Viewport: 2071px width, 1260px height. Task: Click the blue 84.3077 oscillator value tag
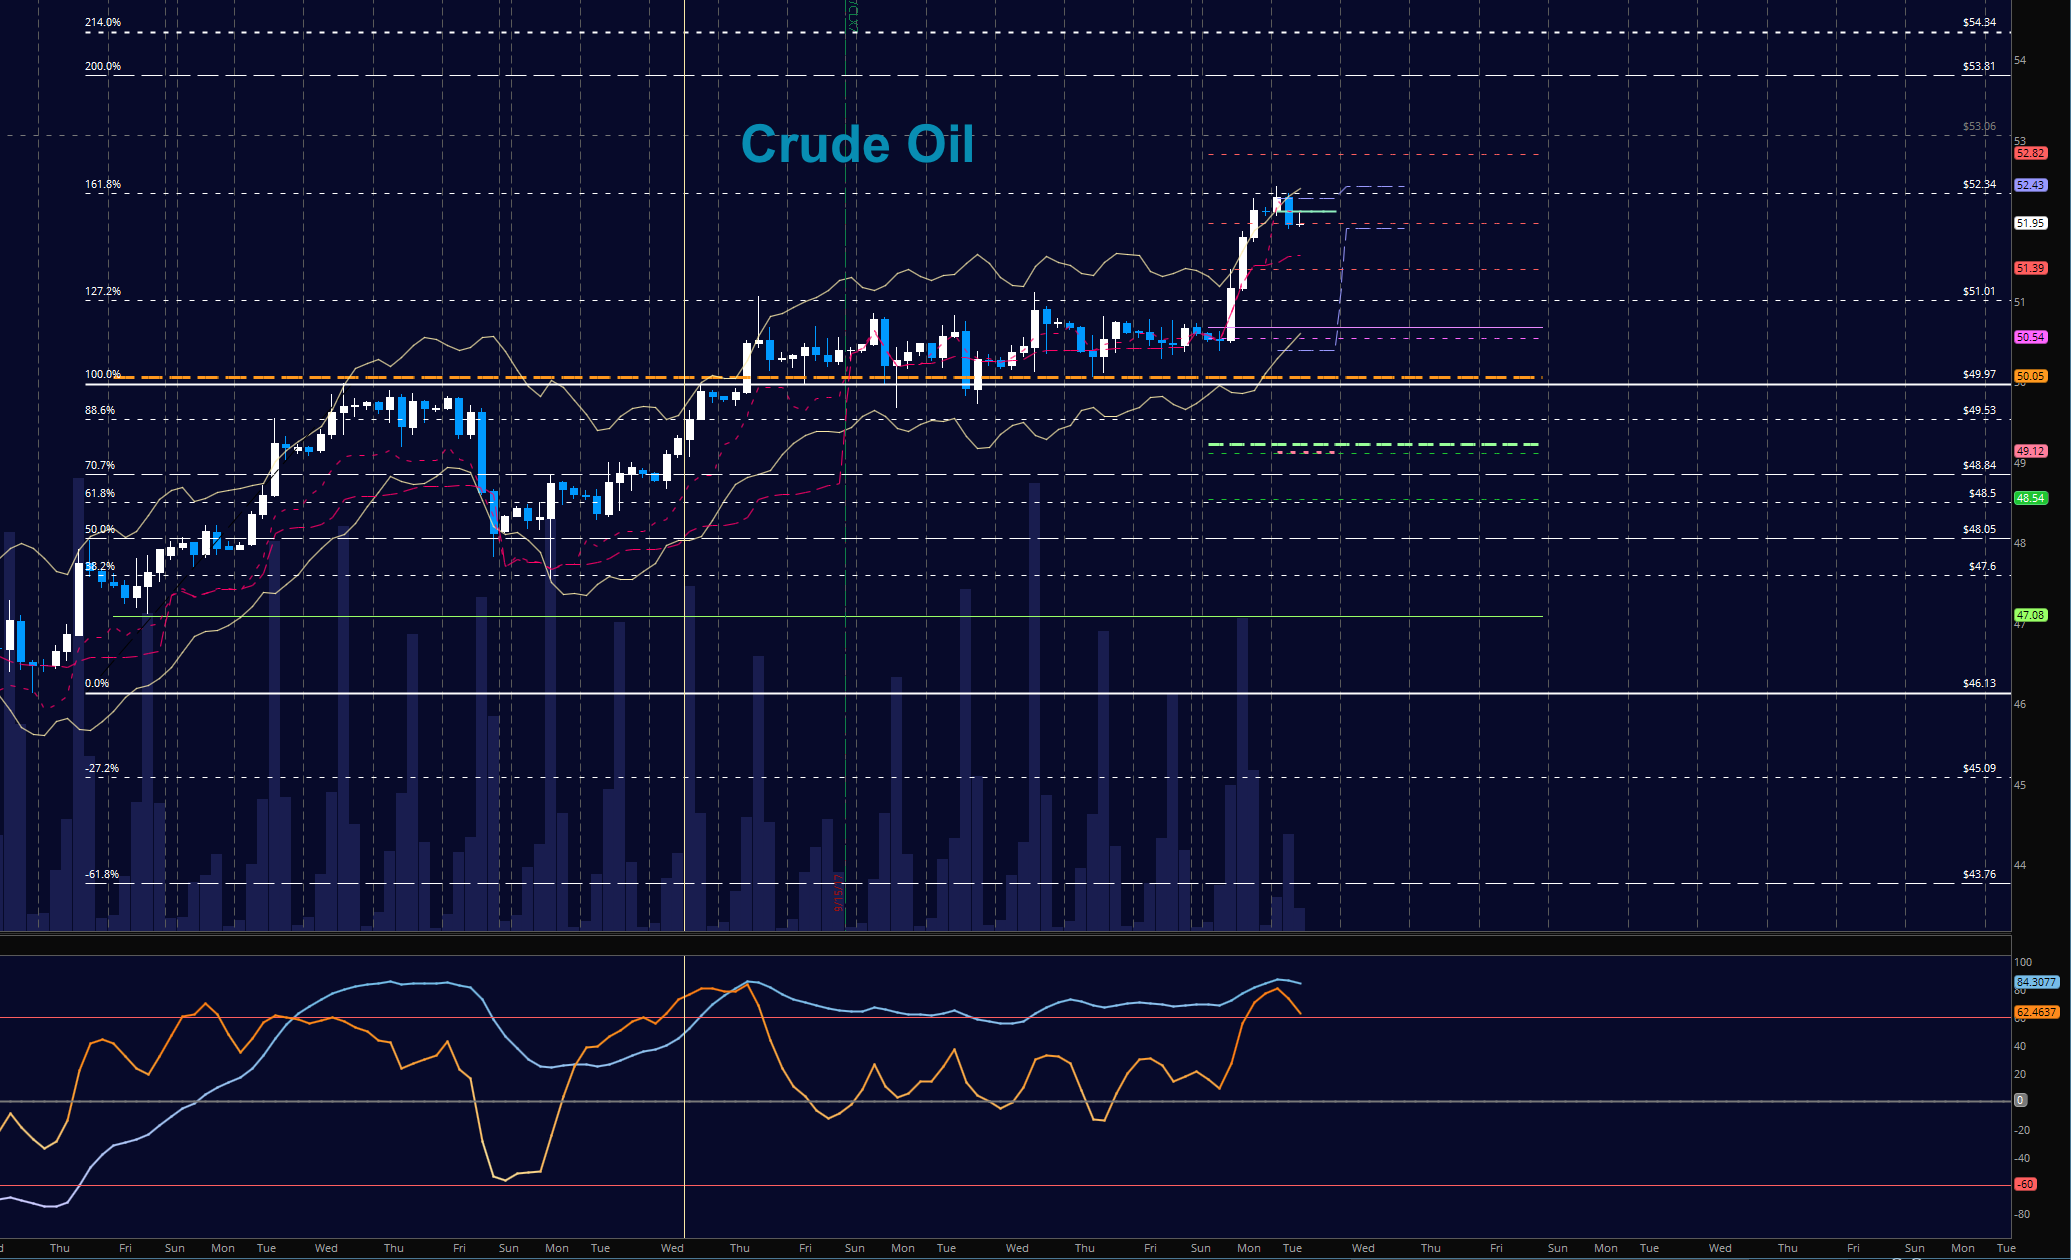[2035, 982]
